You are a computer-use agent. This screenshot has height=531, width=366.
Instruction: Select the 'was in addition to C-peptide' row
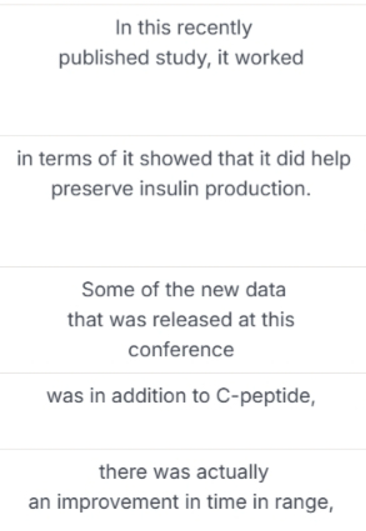point(183,411)
